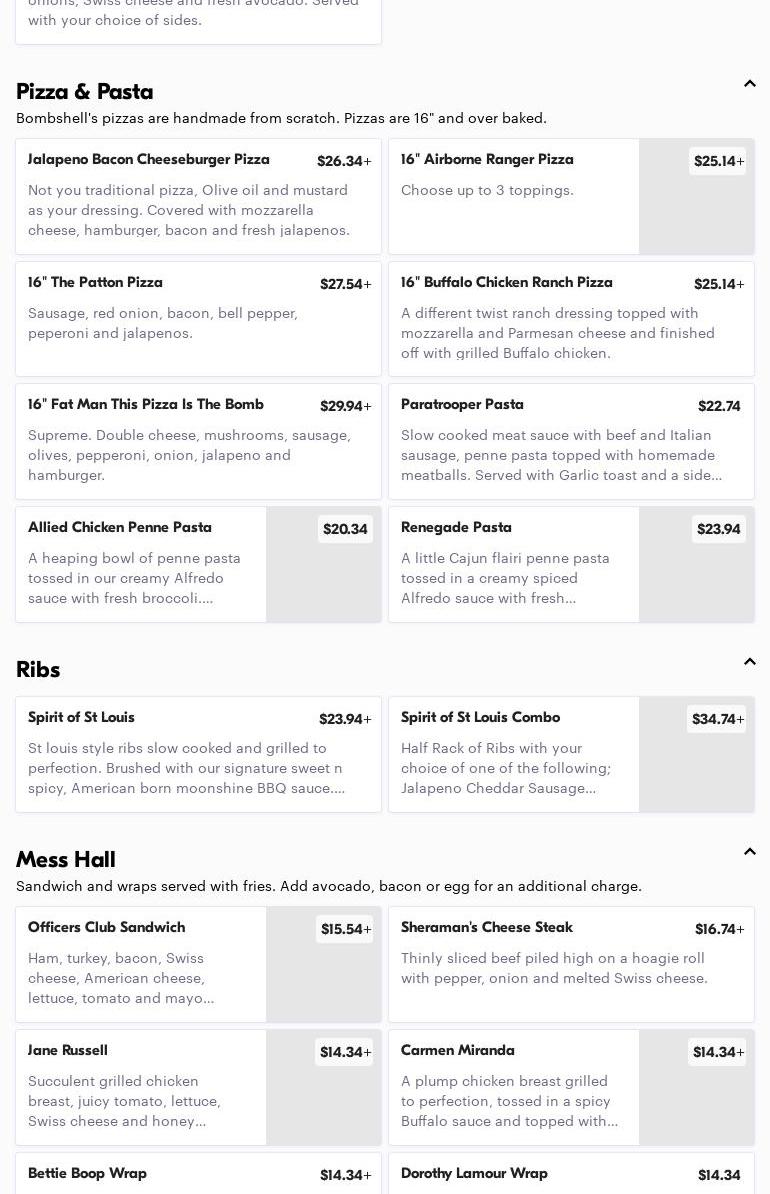Select the Spirit of St Louis ribs title
Viewport: 770px width, 1194px height.
click(x=81, y=718)
